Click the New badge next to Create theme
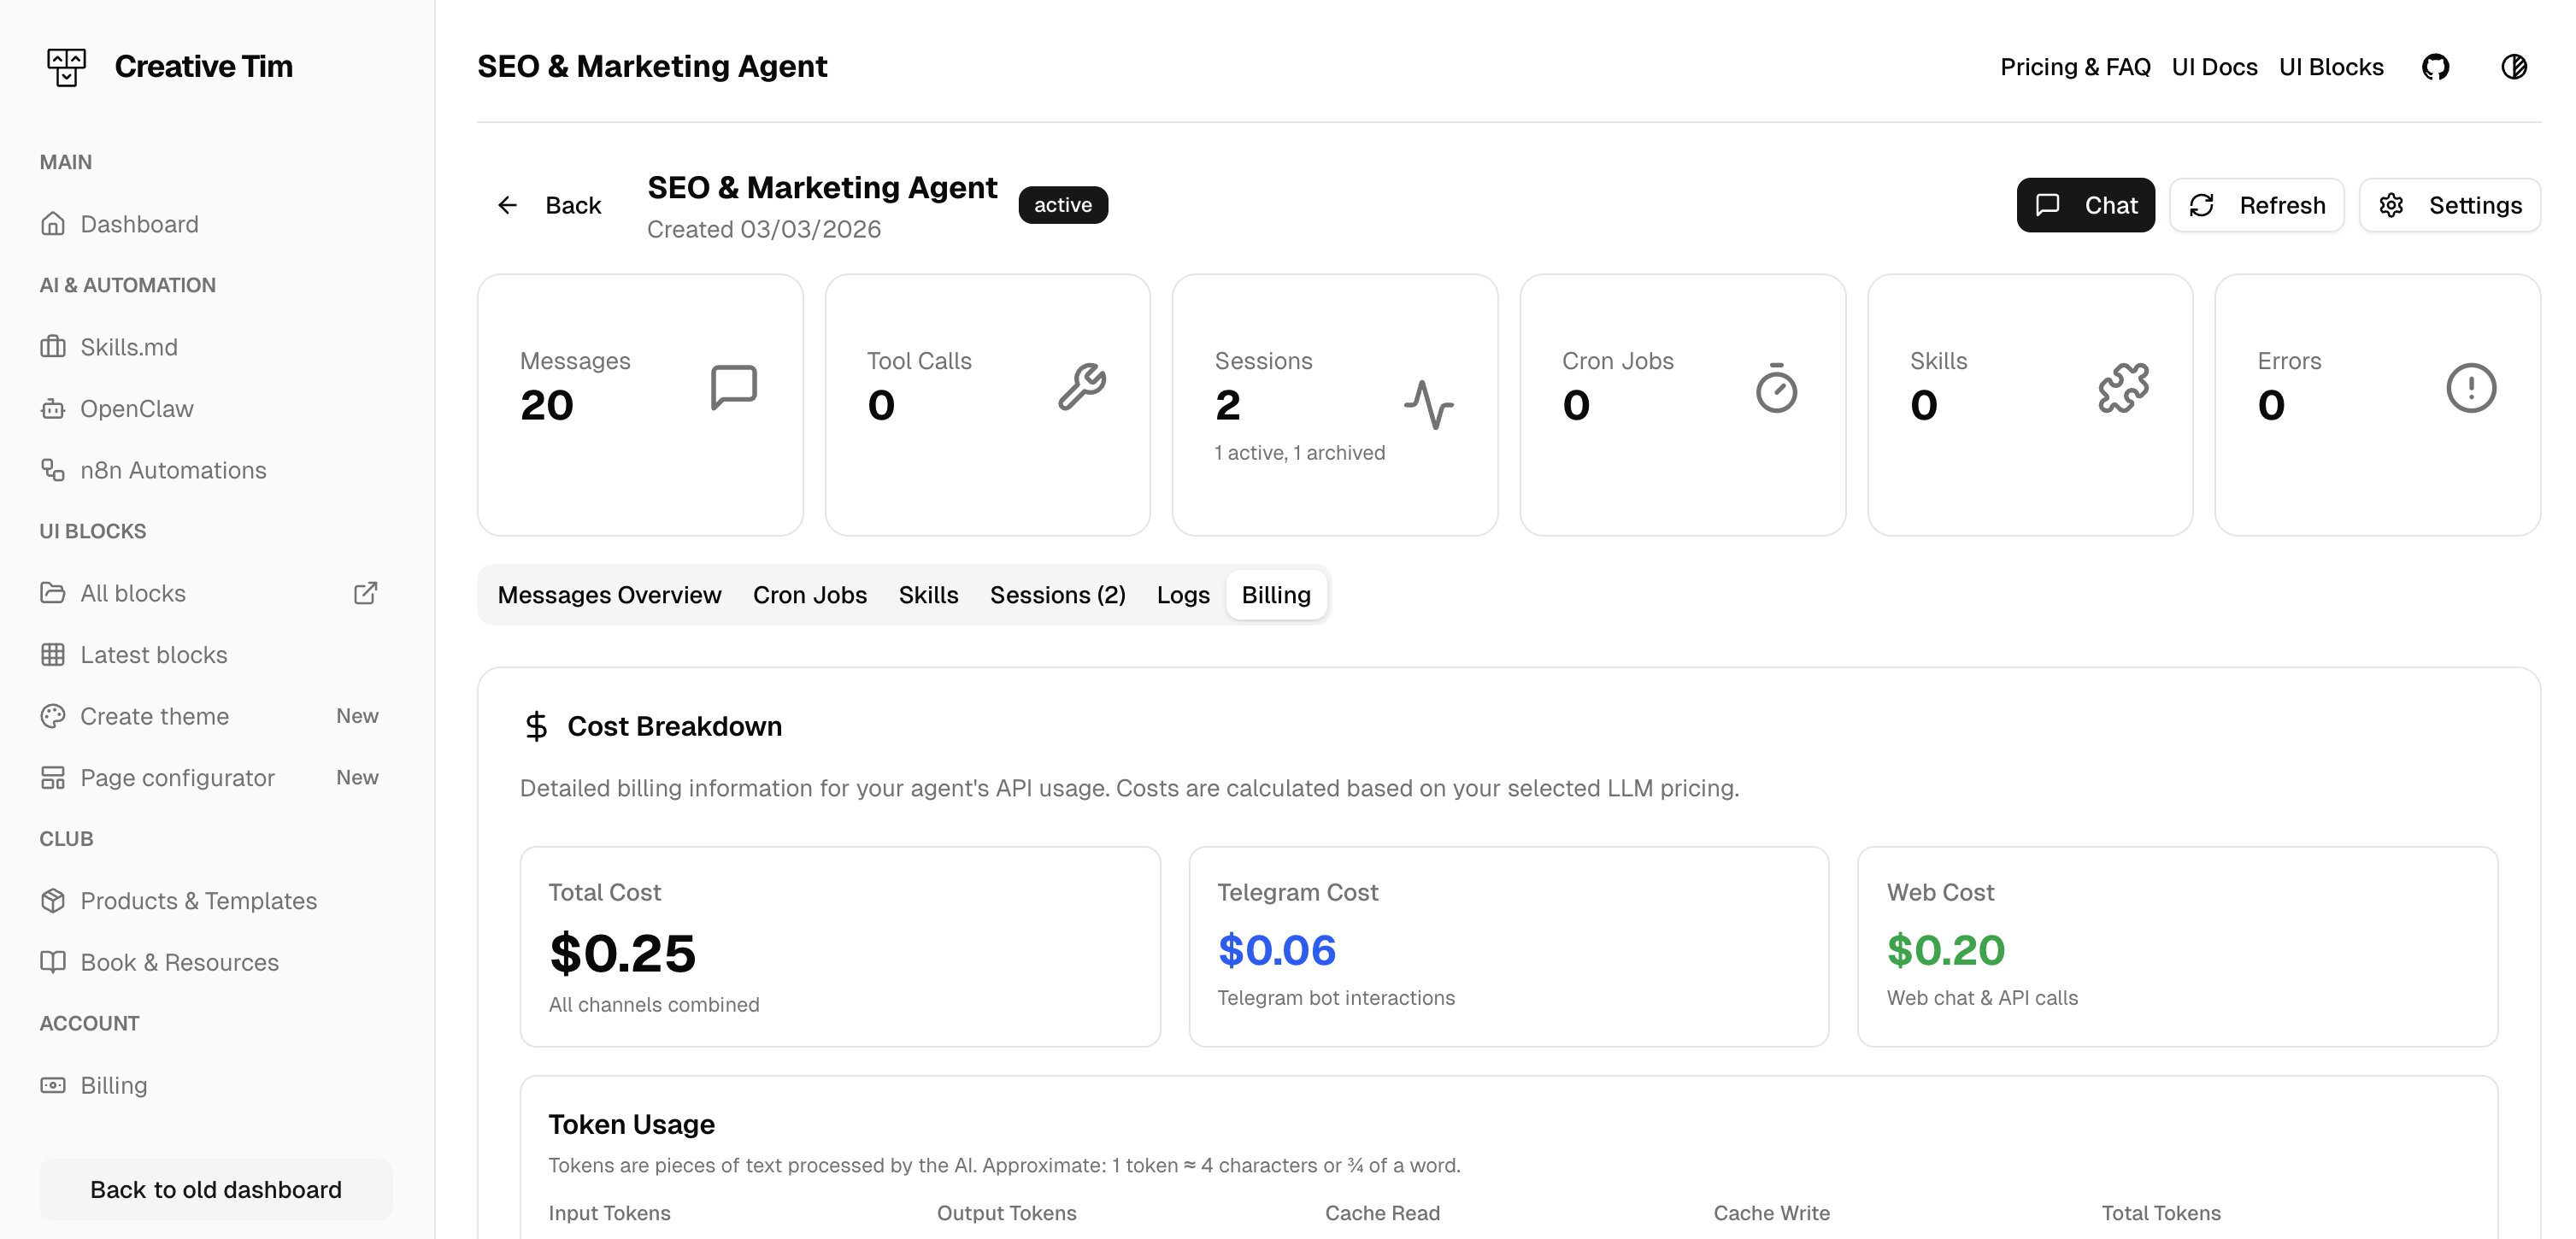2576x1239 pixels. (x=357, y=716)
